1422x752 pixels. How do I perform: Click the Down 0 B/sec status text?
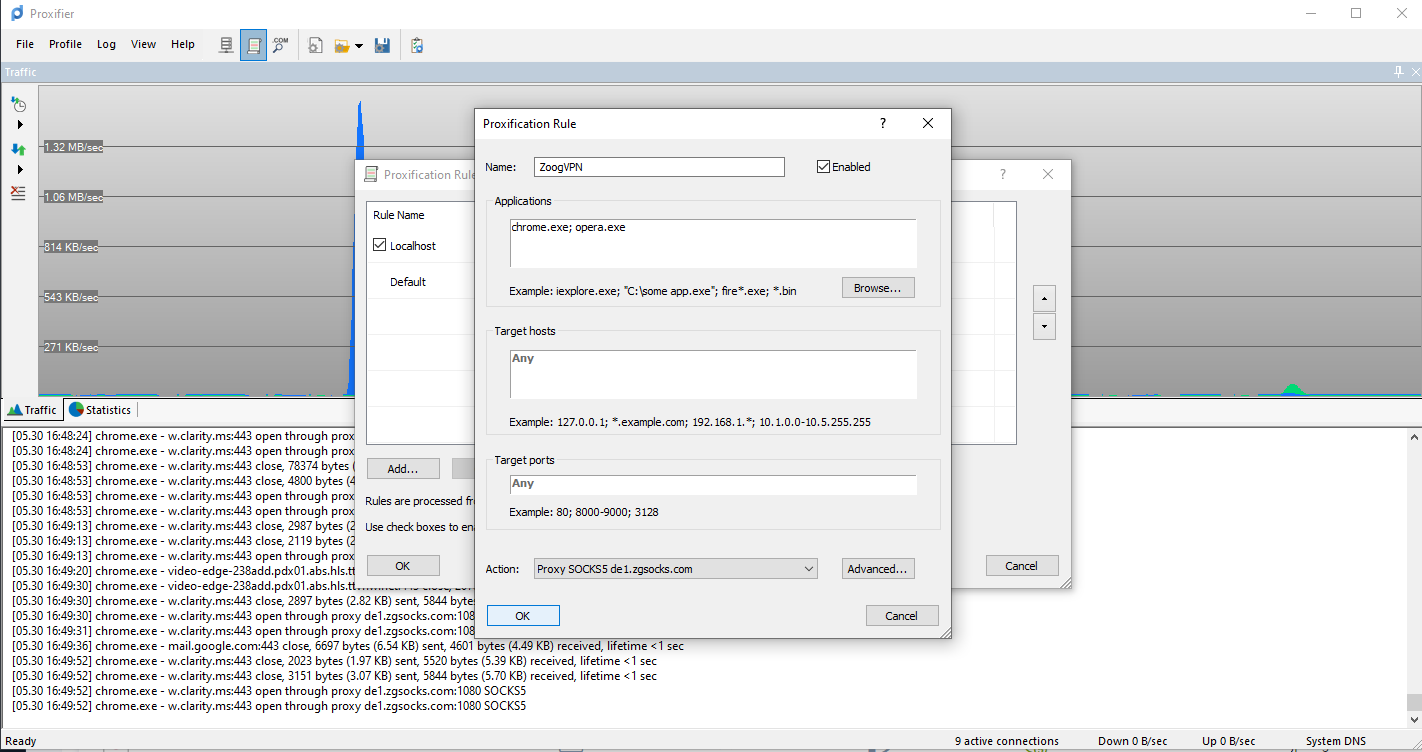(x=1132, y=741)
